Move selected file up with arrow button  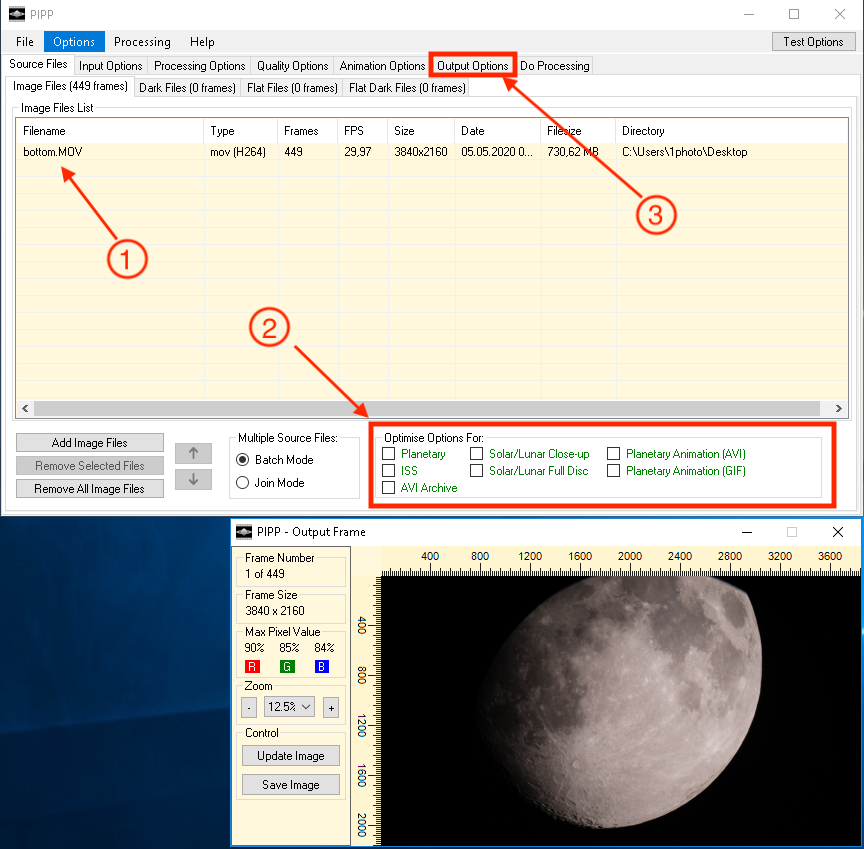click(193, 453)
